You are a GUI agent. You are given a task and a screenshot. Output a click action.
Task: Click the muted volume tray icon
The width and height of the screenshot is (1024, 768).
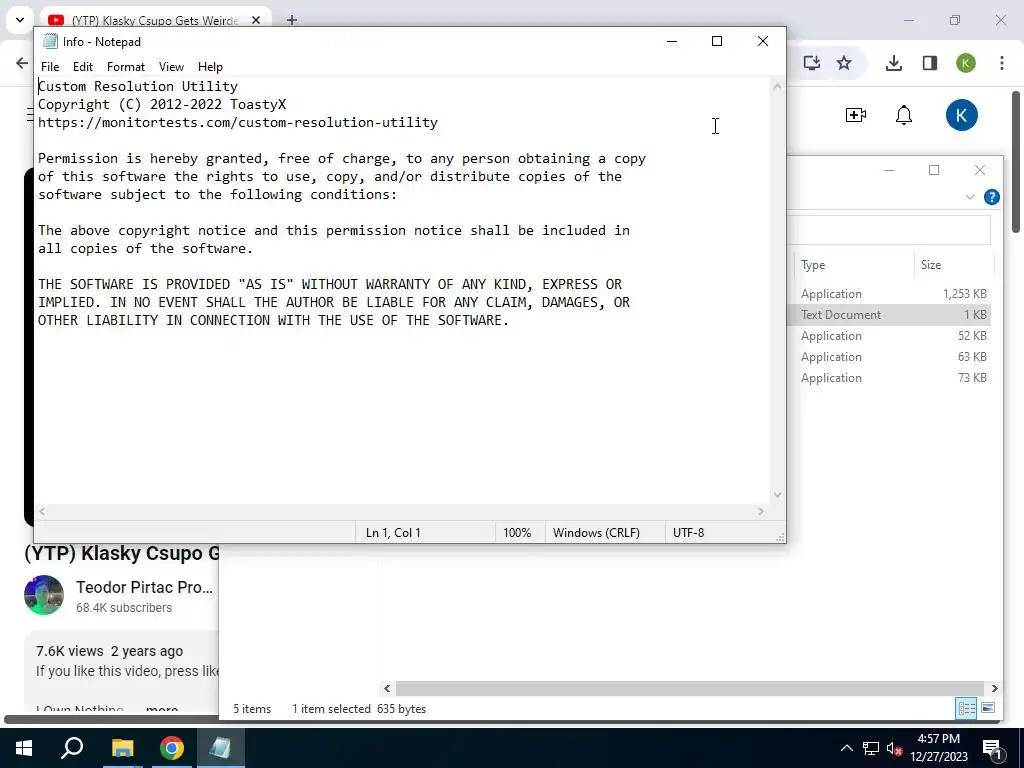point(894,748)
